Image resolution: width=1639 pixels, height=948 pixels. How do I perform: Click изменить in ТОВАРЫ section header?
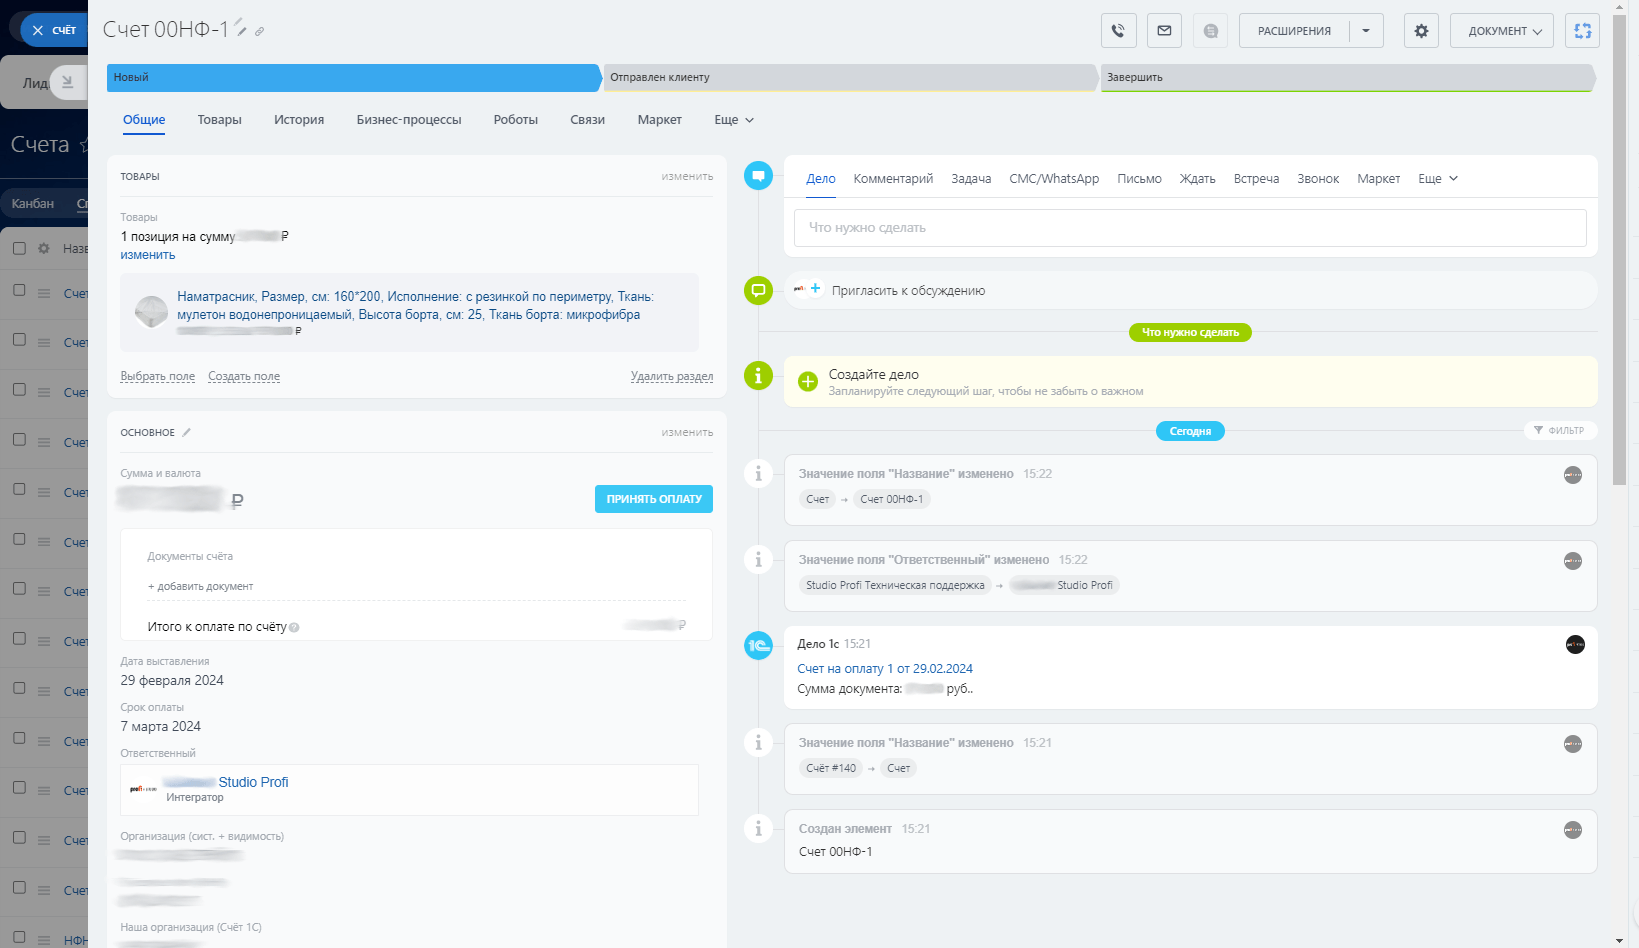[687, 177]
